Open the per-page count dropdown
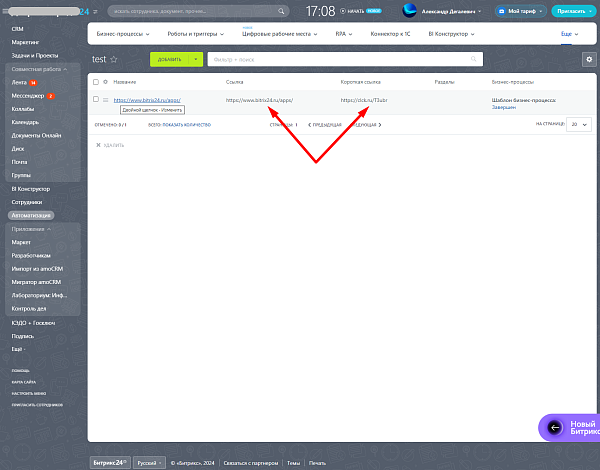This screenshot has width=600, height=470. coord(579,124)
